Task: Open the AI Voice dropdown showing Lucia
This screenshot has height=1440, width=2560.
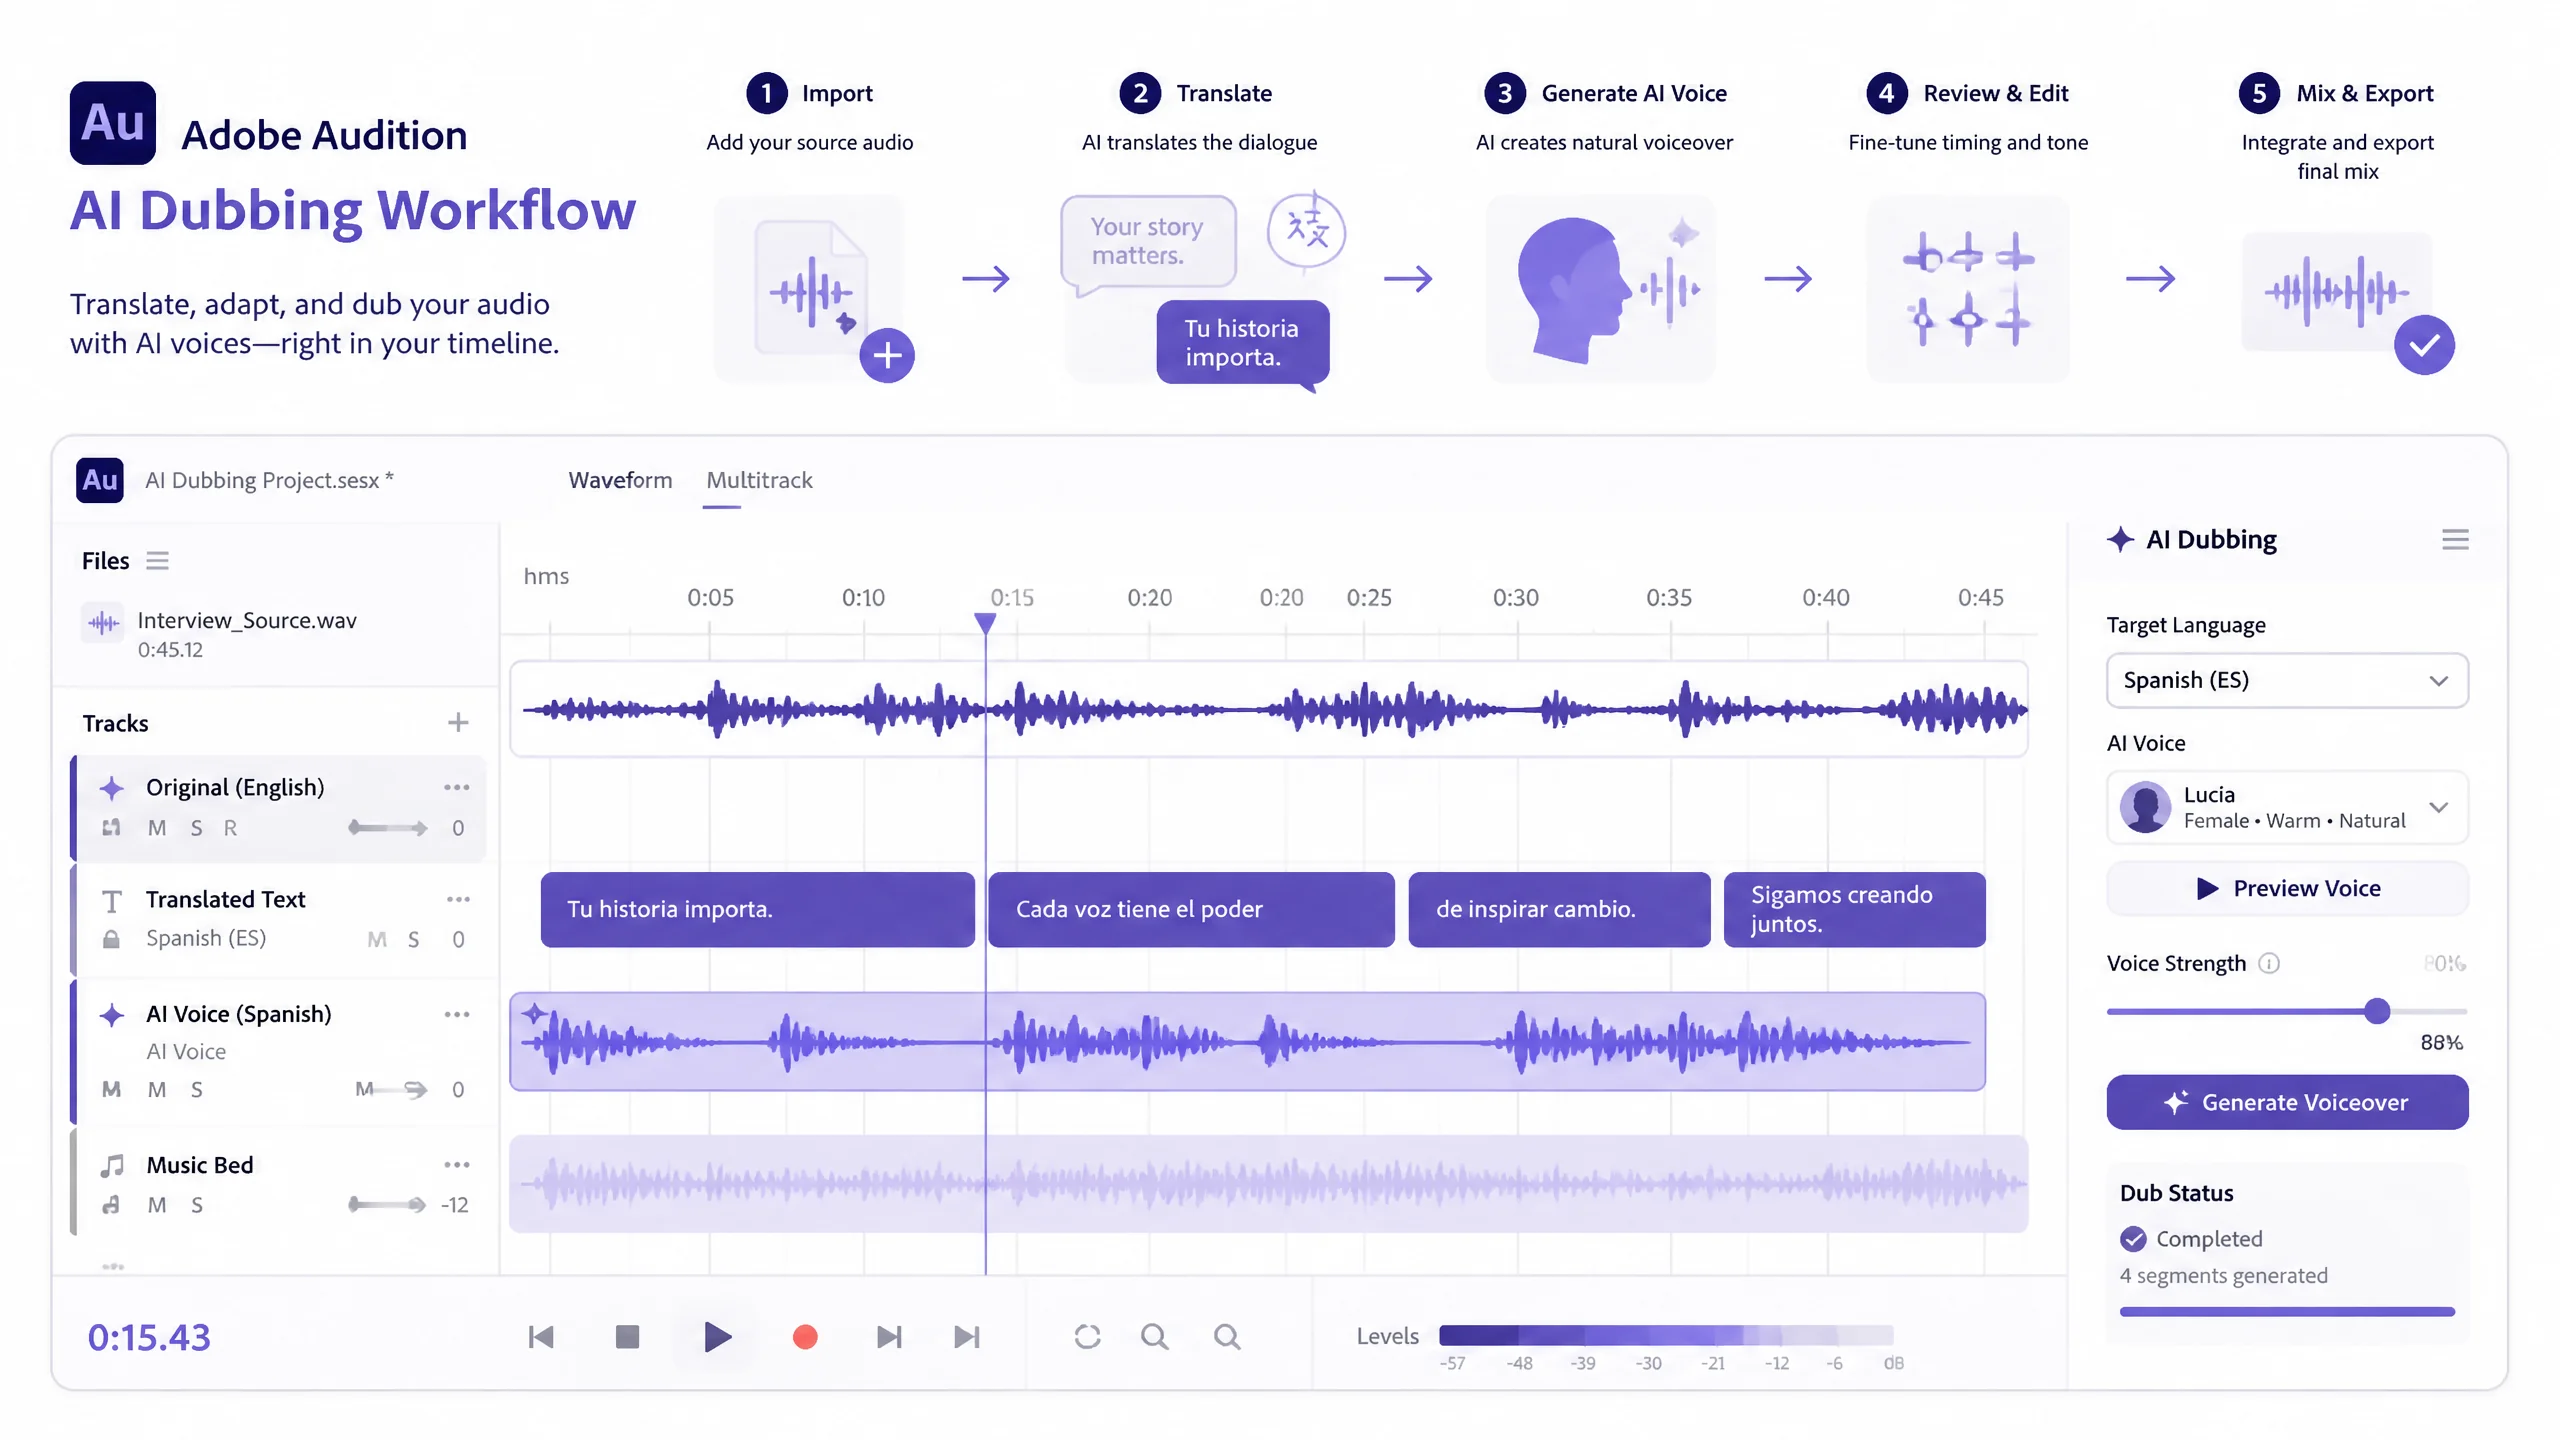Action: tap(2287, 807)
